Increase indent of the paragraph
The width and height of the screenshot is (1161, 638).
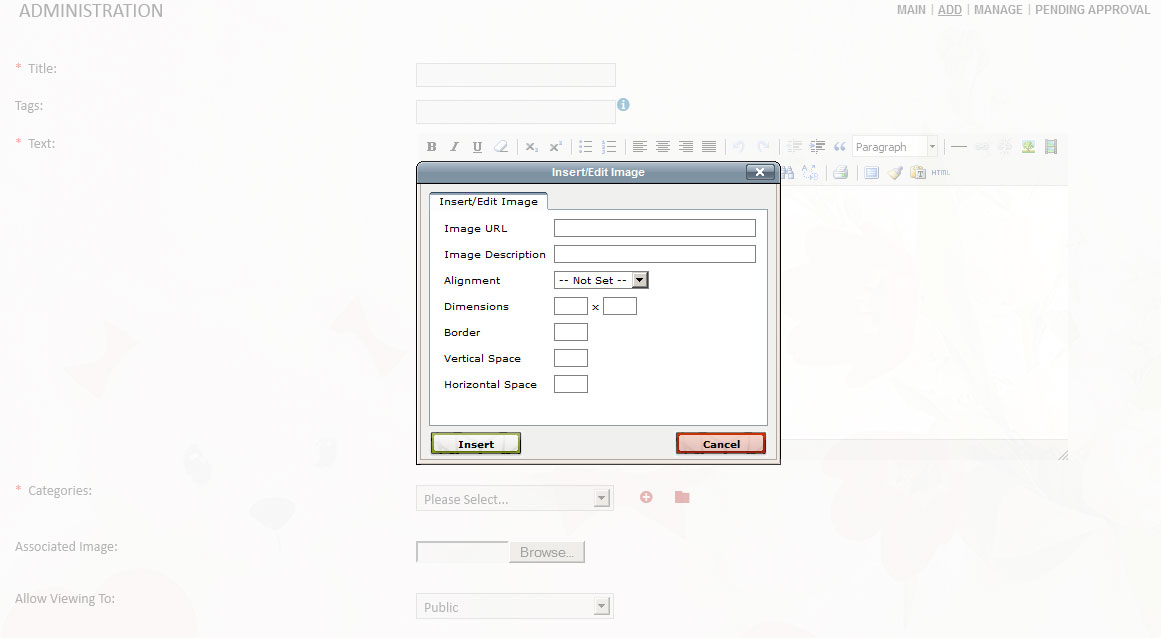pyautogui.click(x=817, y=147)
